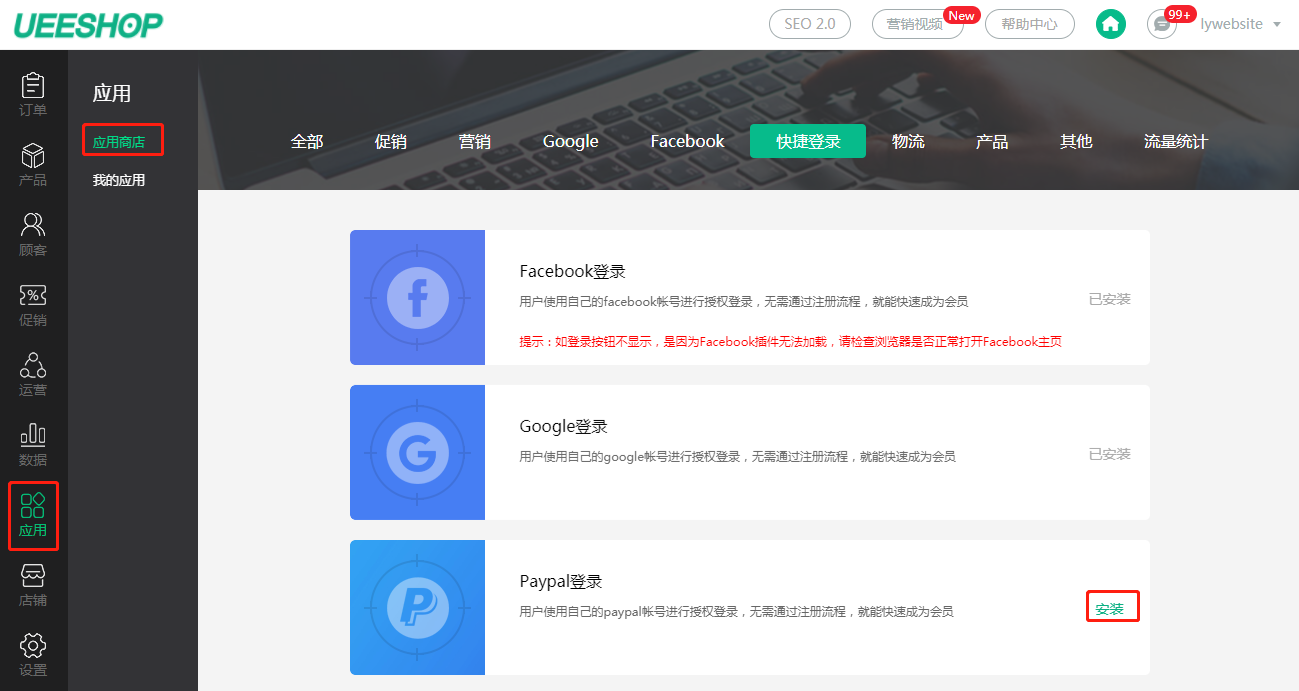Select the 物流 (Logistics) category tab
The height and width of the screenshot is (691, 1299).
click(908, 142)
